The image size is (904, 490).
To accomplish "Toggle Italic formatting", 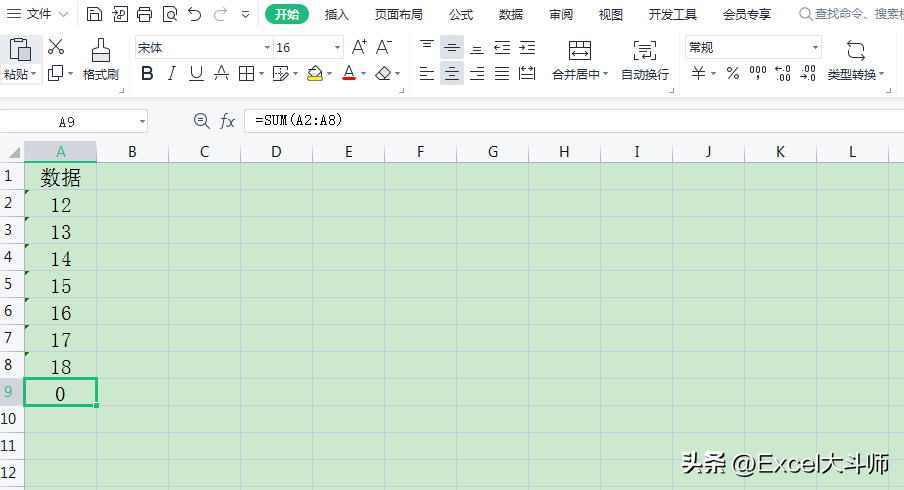I will click(171, 73).
